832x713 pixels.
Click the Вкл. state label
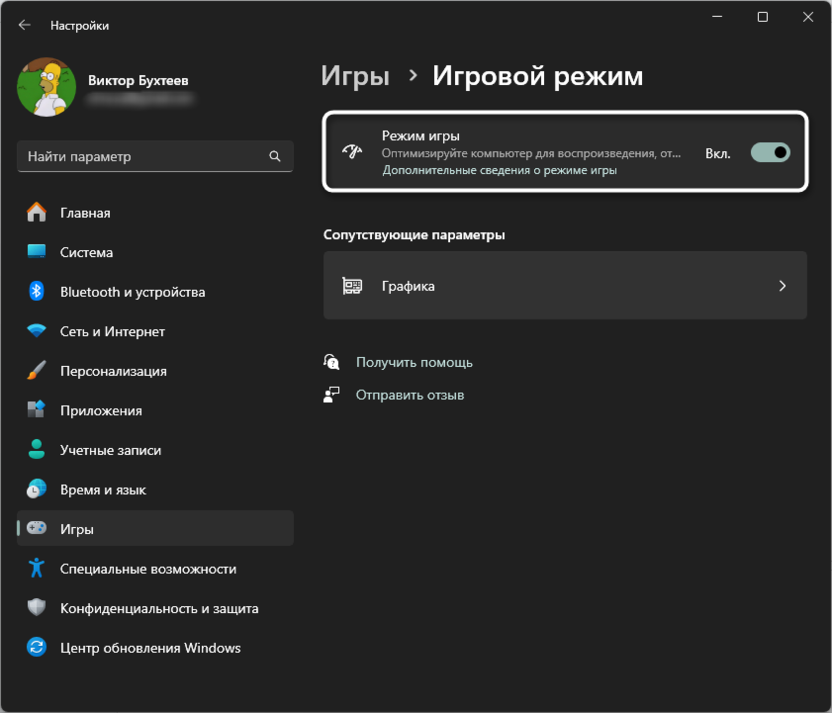click(x=717, y=153)
